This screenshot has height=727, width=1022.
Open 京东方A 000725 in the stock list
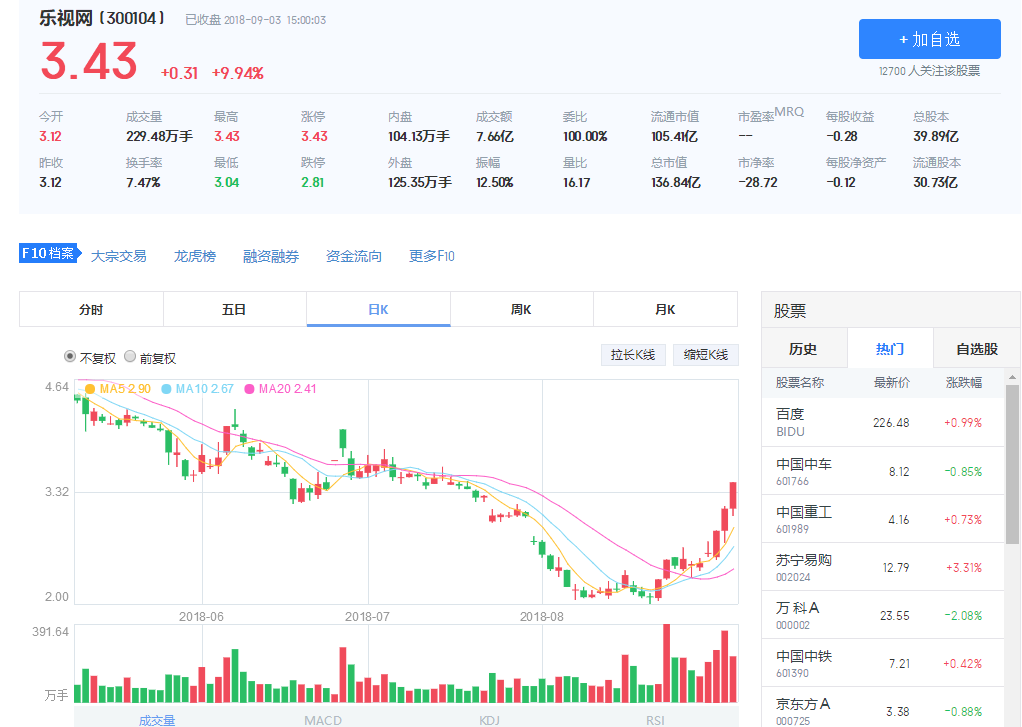883,709
